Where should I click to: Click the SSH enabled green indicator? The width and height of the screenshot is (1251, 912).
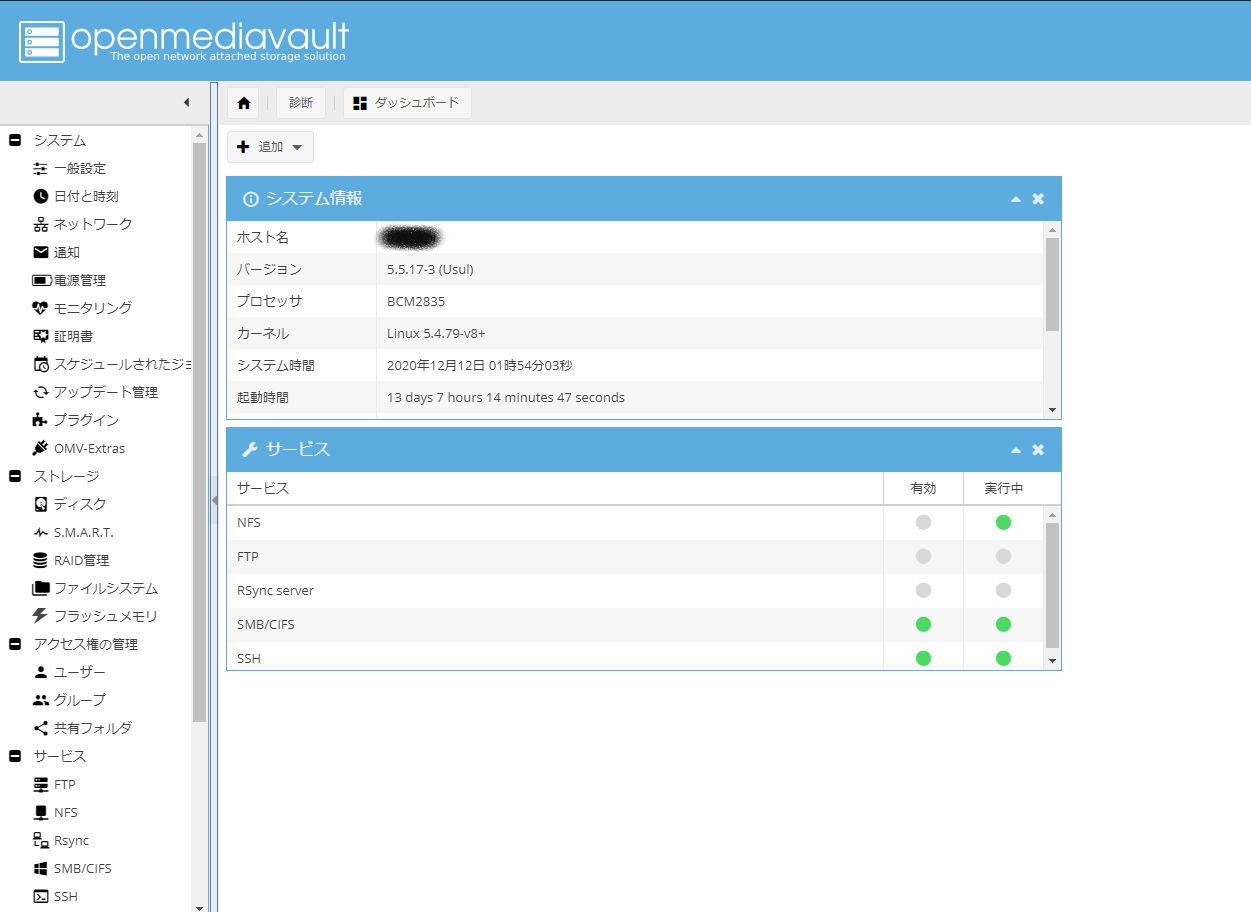pyautogui.click(x=923, y=658)
